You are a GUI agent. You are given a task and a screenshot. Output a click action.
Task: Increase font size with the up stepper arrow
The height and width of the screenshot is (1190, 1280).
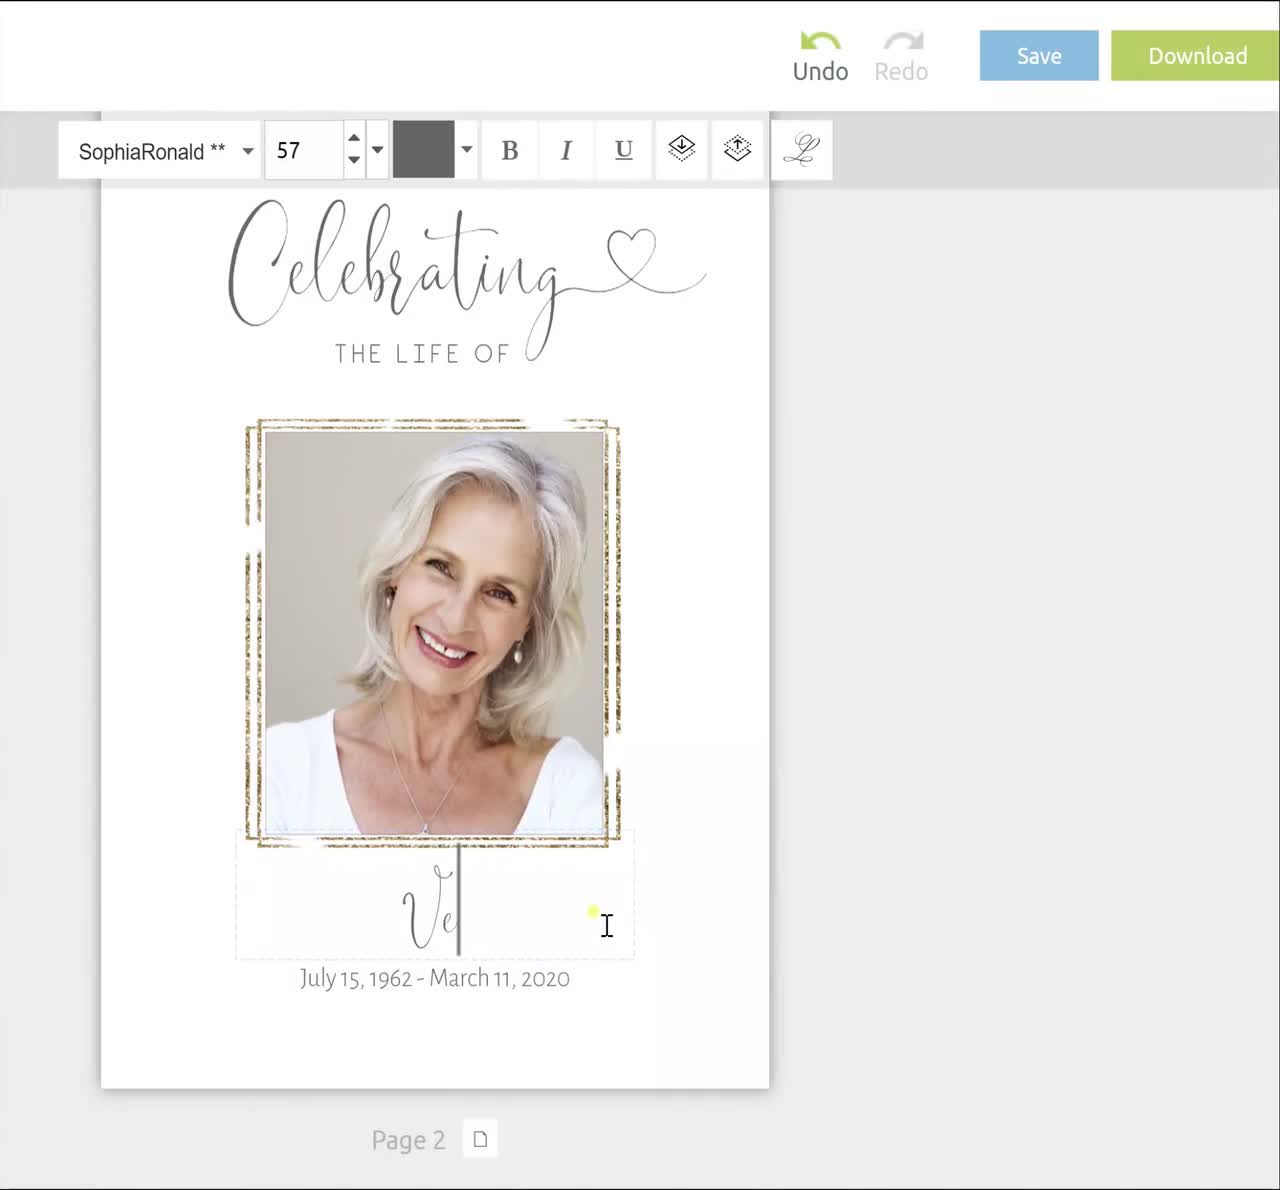pyautogui.click(x=354, y=137)
